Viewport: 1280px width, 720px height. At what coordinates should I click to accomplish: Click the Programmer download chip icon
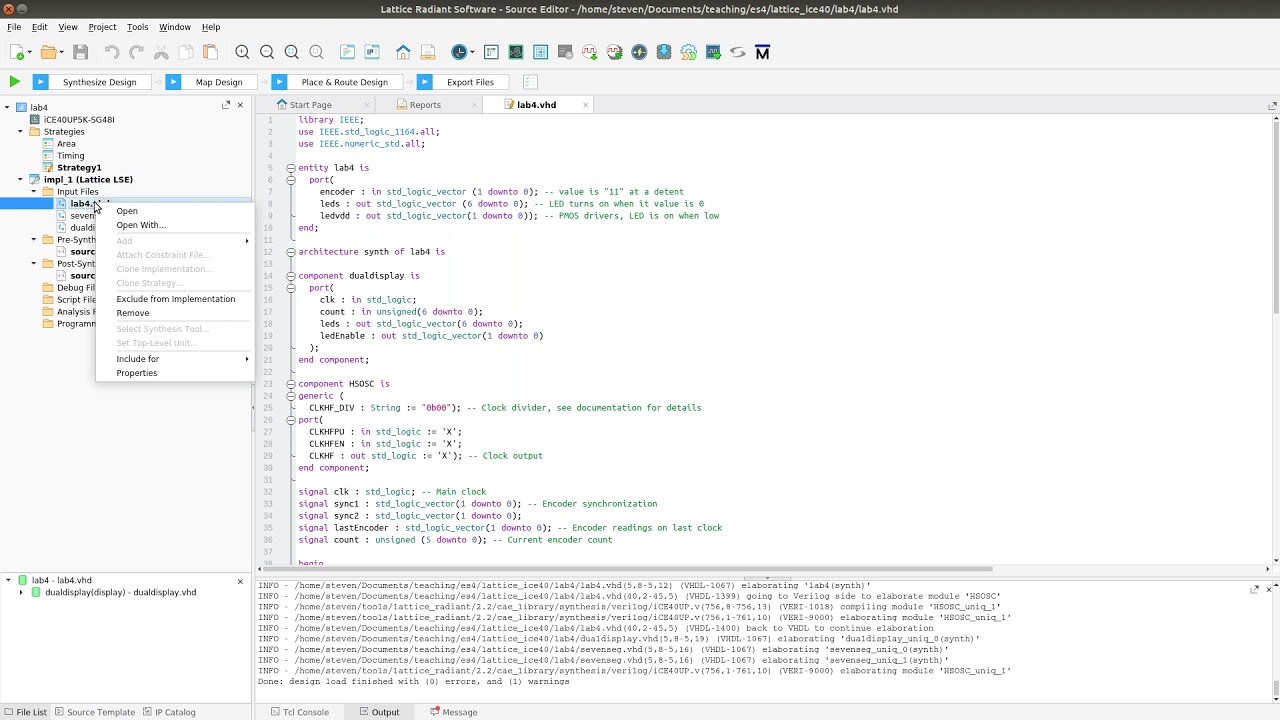(x=664, y=52)
